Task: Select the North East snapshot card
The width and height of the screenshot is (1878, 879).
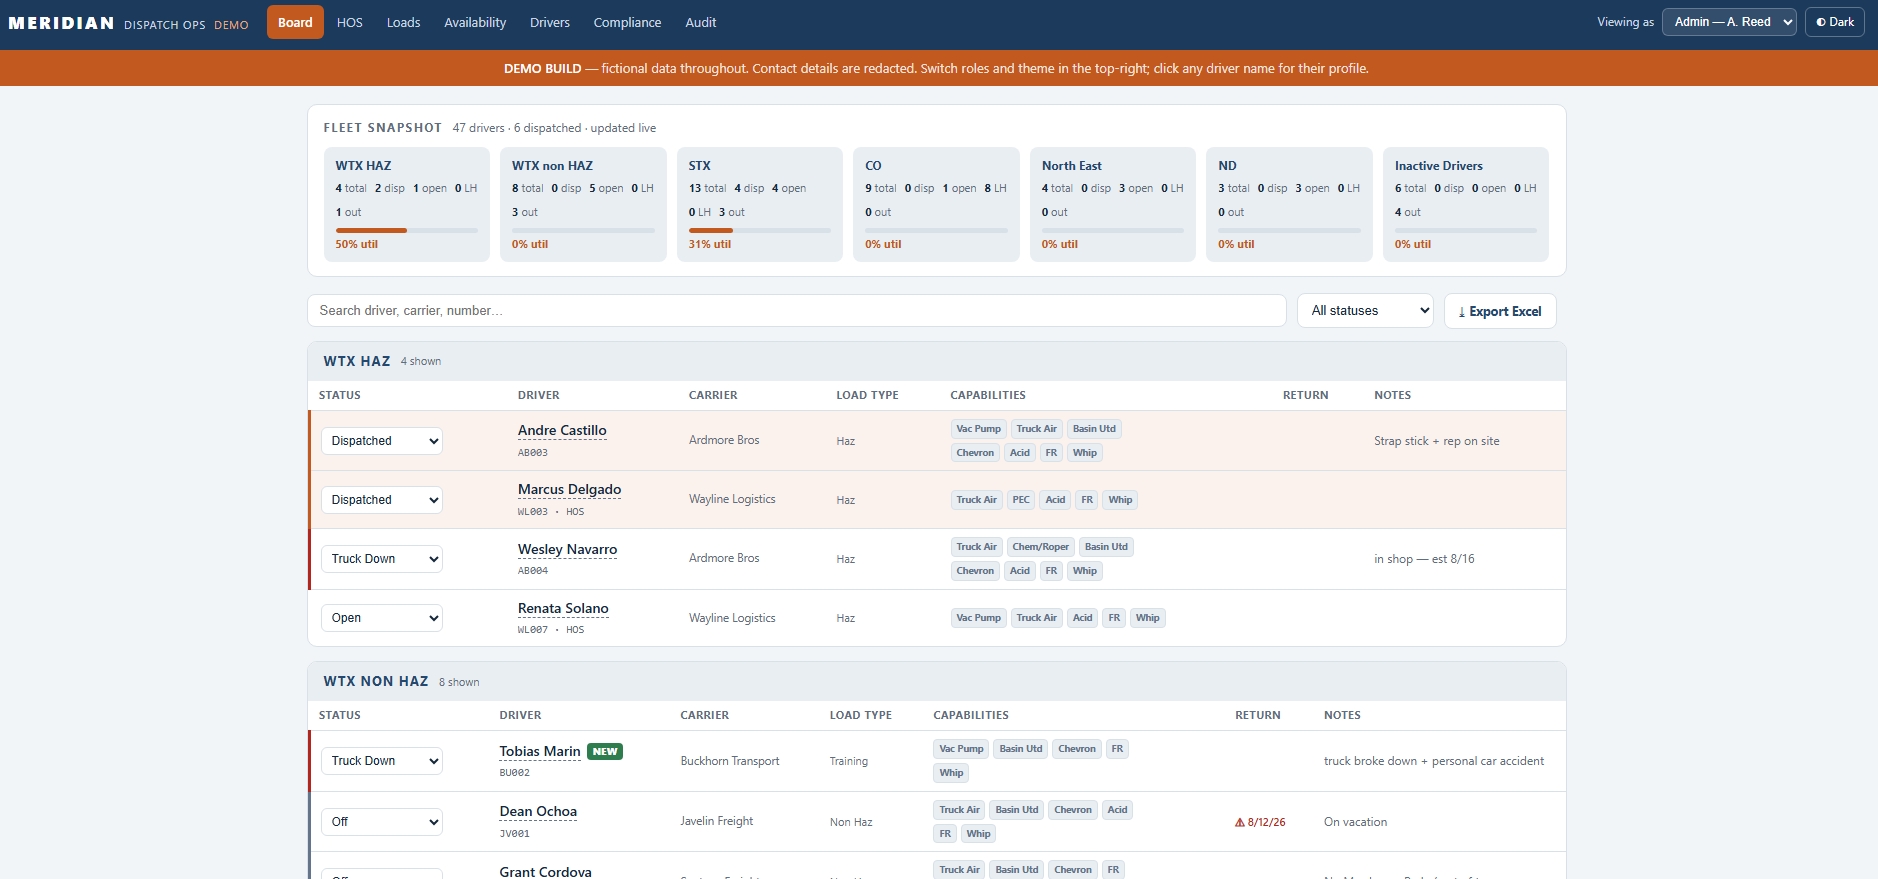Action: (1113, 204)
